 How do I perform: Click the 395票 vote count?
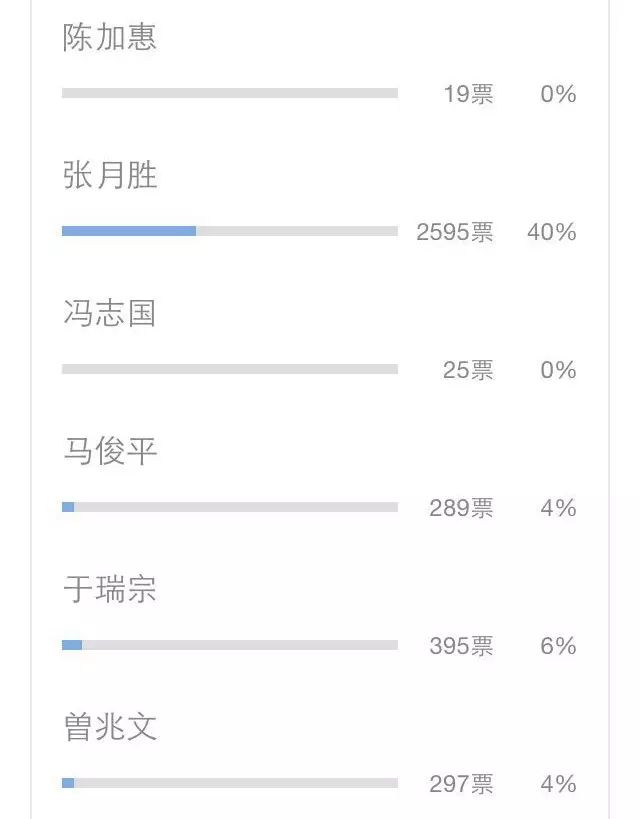tap(461, 646)
